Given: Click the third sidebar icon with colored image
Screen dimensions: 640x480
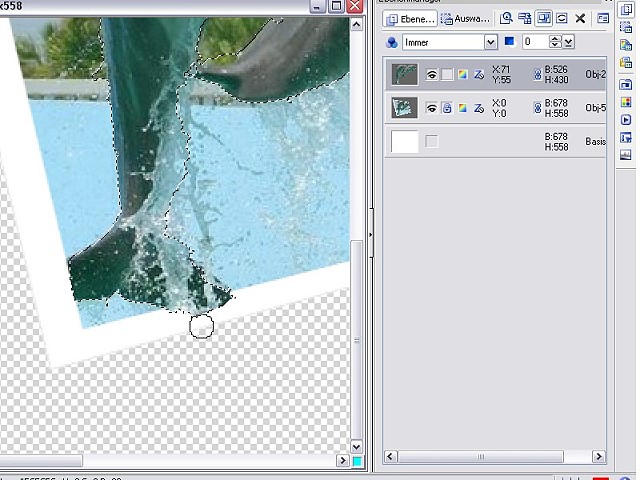Looking at the screenshot, I should [625, 45].
